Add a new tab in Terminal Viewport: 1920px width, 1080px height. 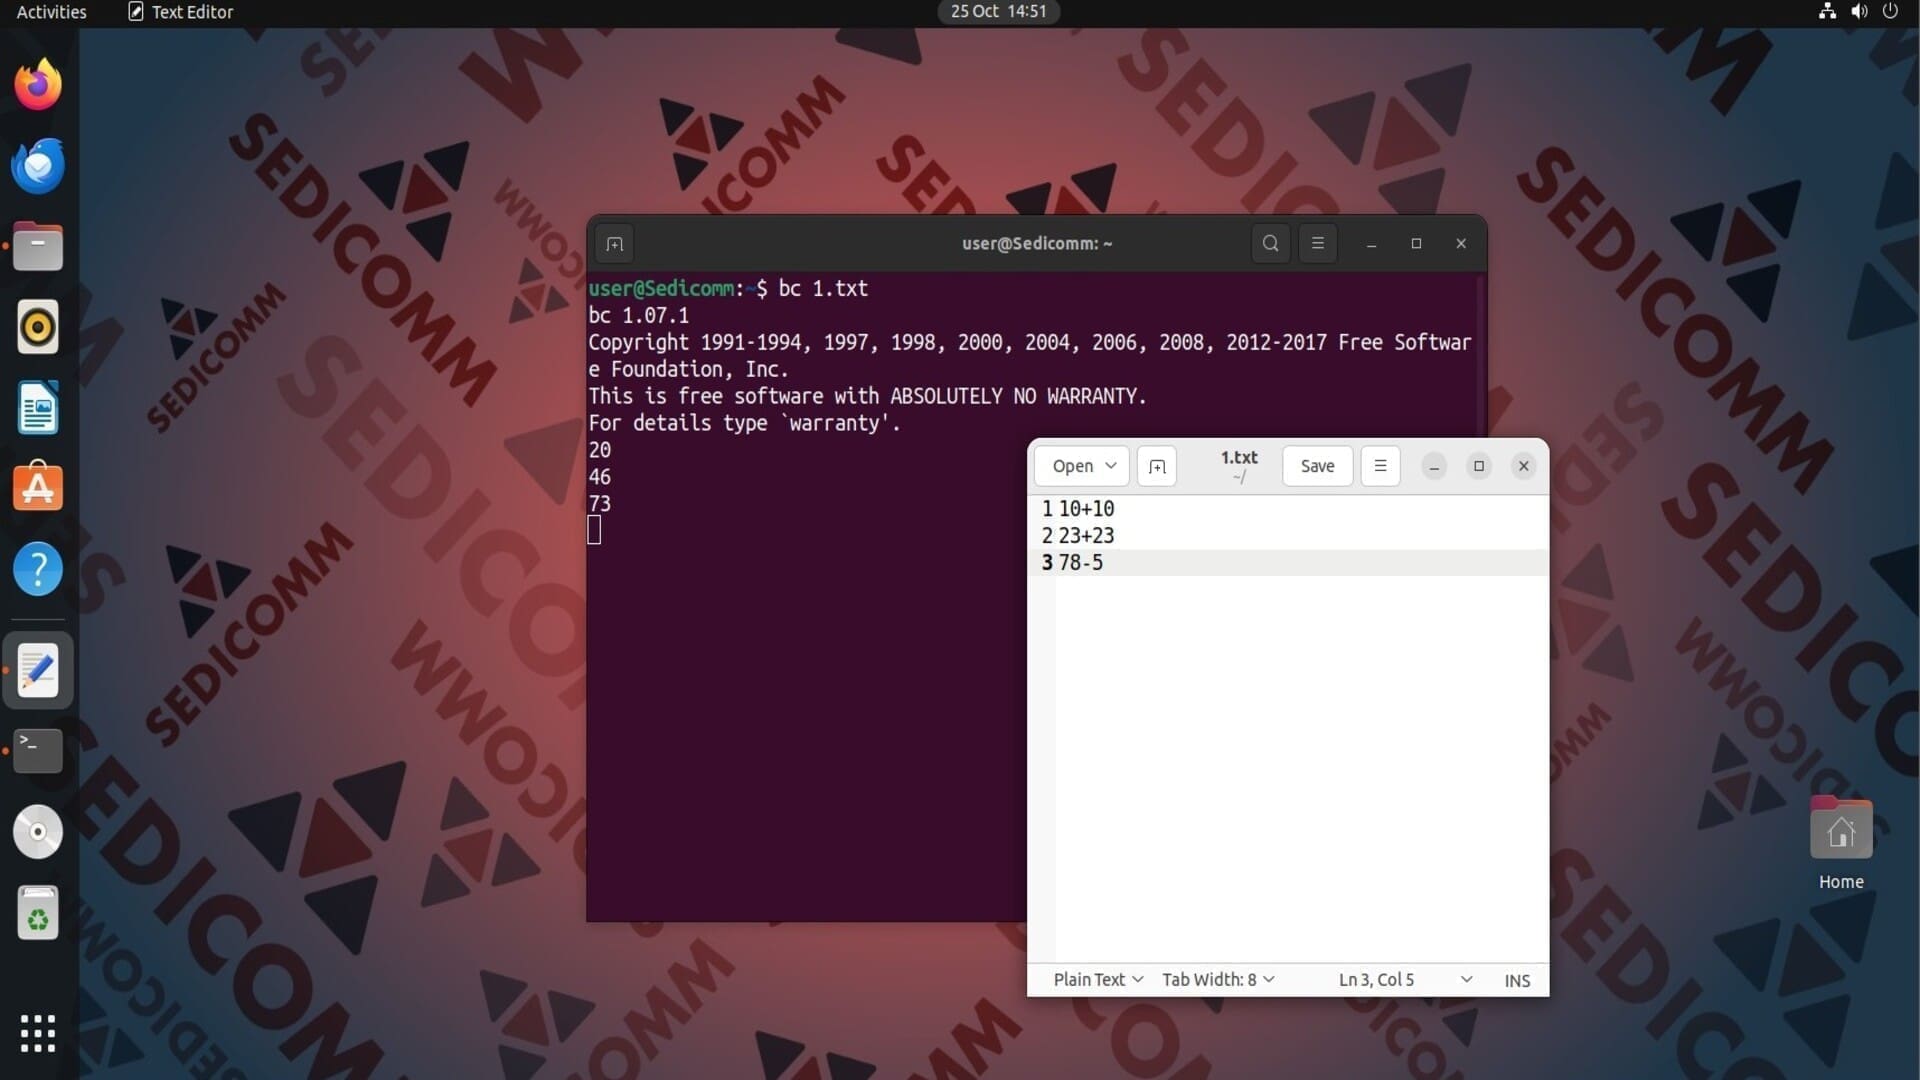[x=614, y=243]
